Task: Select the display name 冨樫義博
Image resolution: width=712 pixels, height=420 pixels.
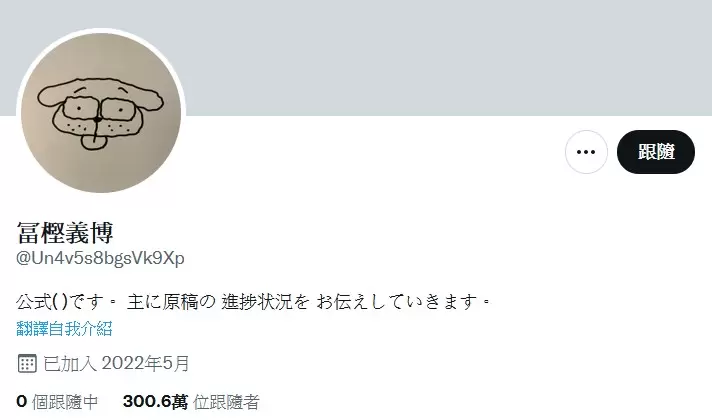Action: (x=64, y=232)
